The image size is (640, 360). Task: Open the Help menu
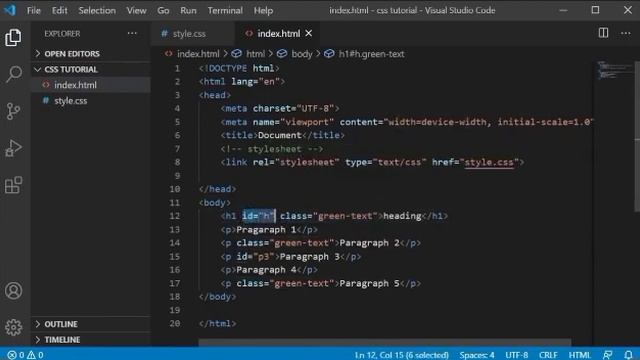pos(263,10)
